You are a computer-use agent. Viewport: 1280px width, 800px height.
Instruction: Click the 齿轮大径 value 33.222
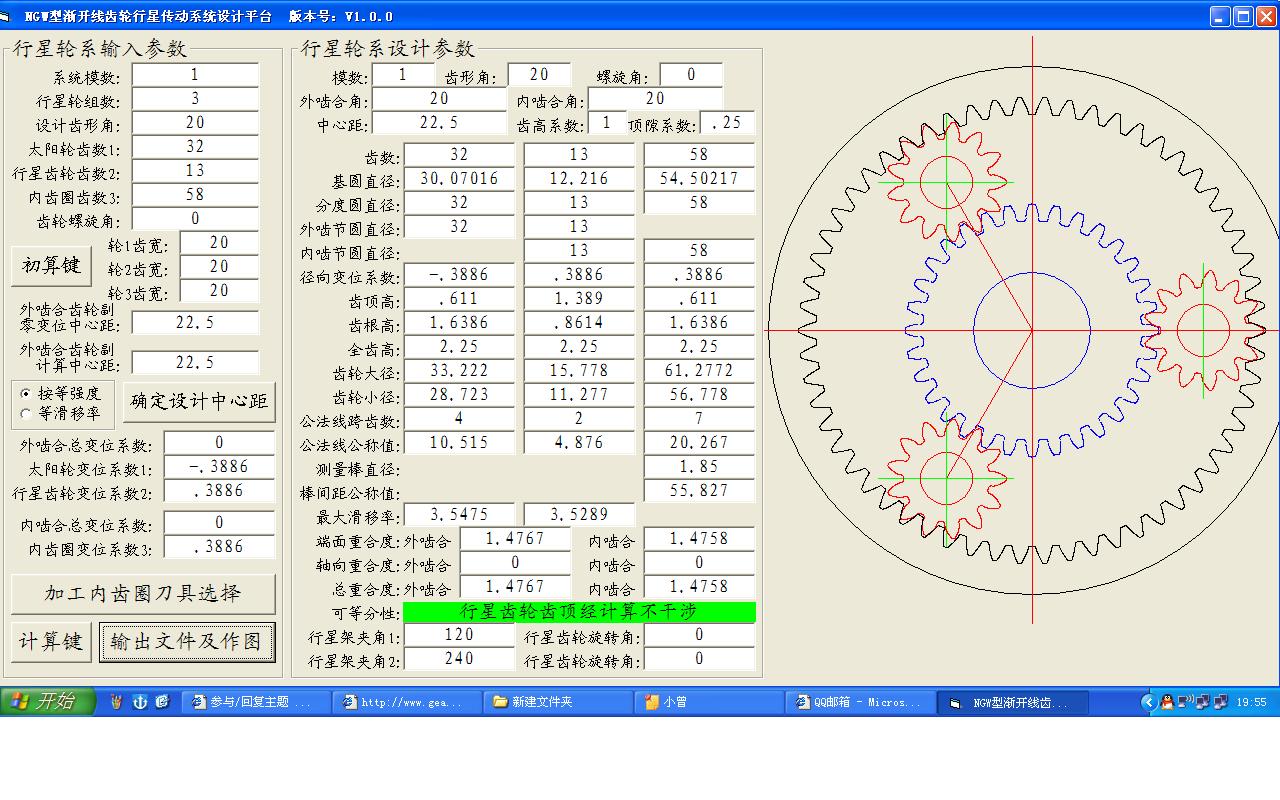click(x=459, y=370)
